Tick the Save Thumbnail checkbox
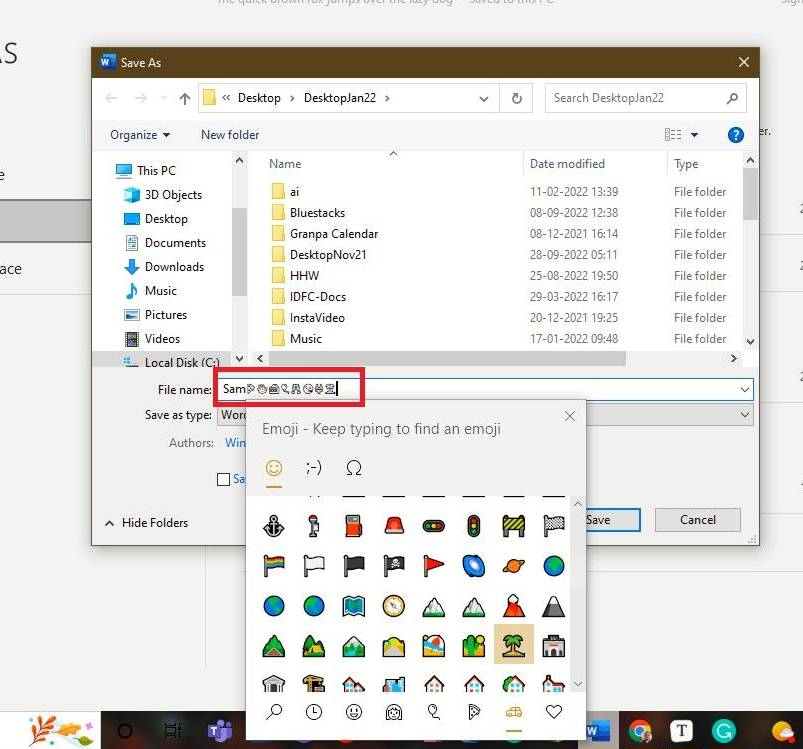803x749 pixels. (223, 480)
